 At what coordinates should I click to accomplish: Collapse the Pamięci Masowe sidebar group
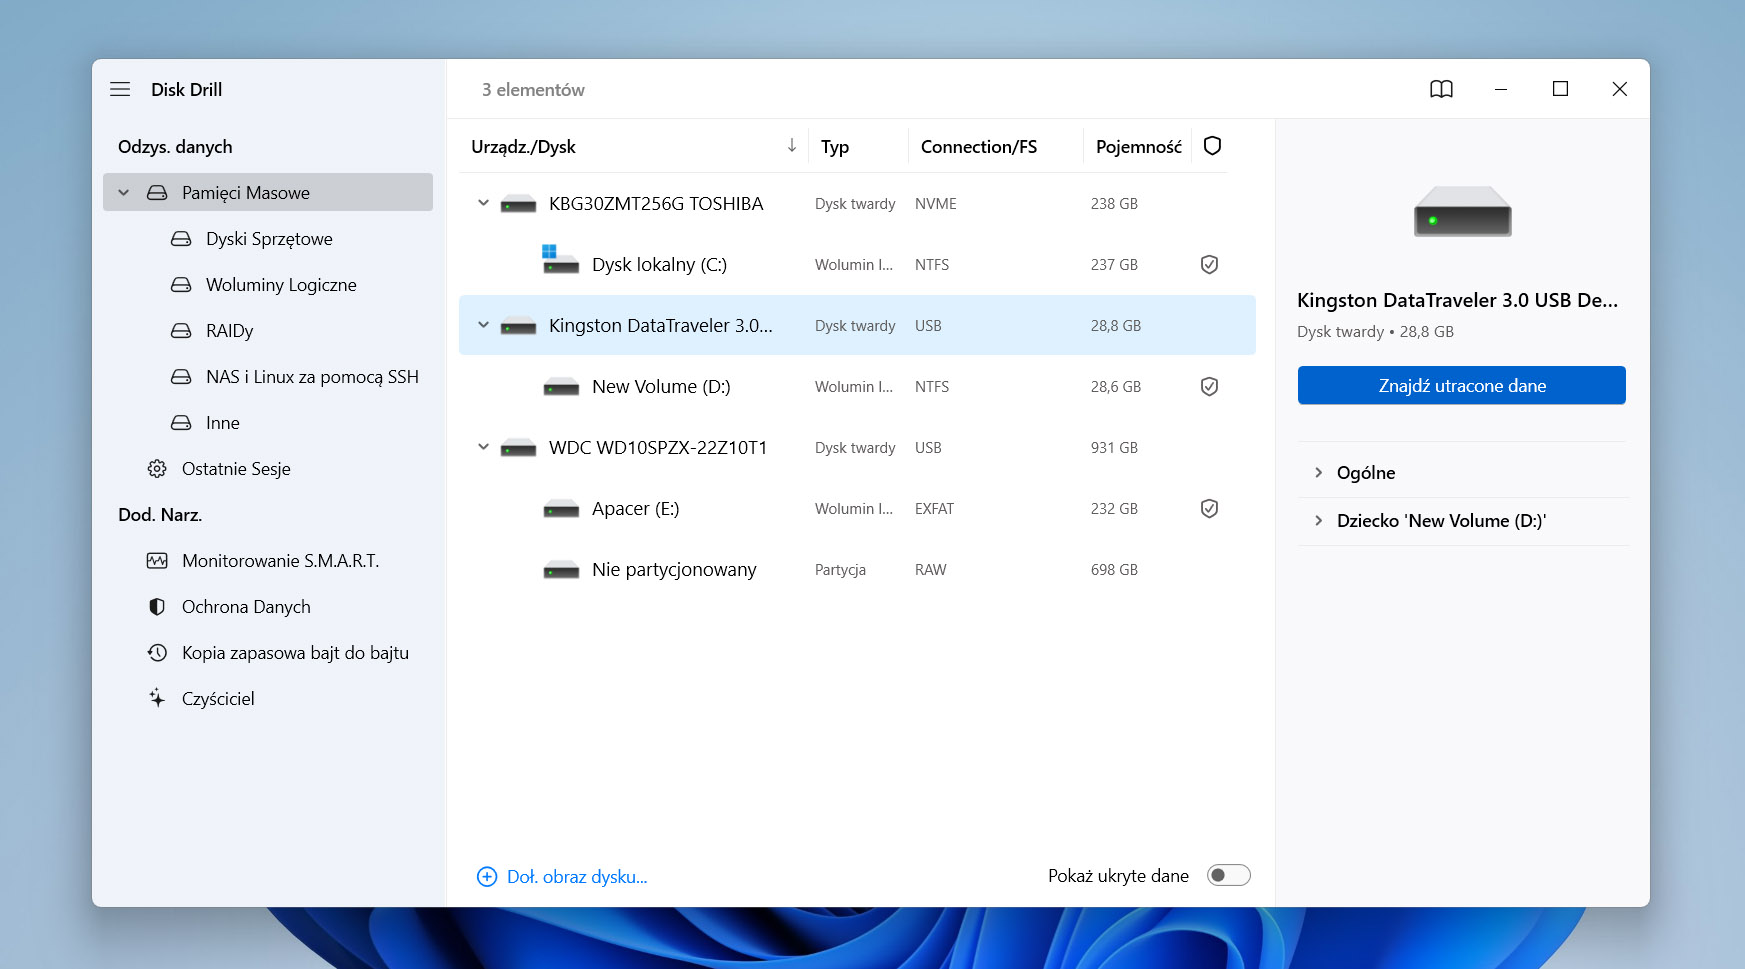[x=124, y=193]
